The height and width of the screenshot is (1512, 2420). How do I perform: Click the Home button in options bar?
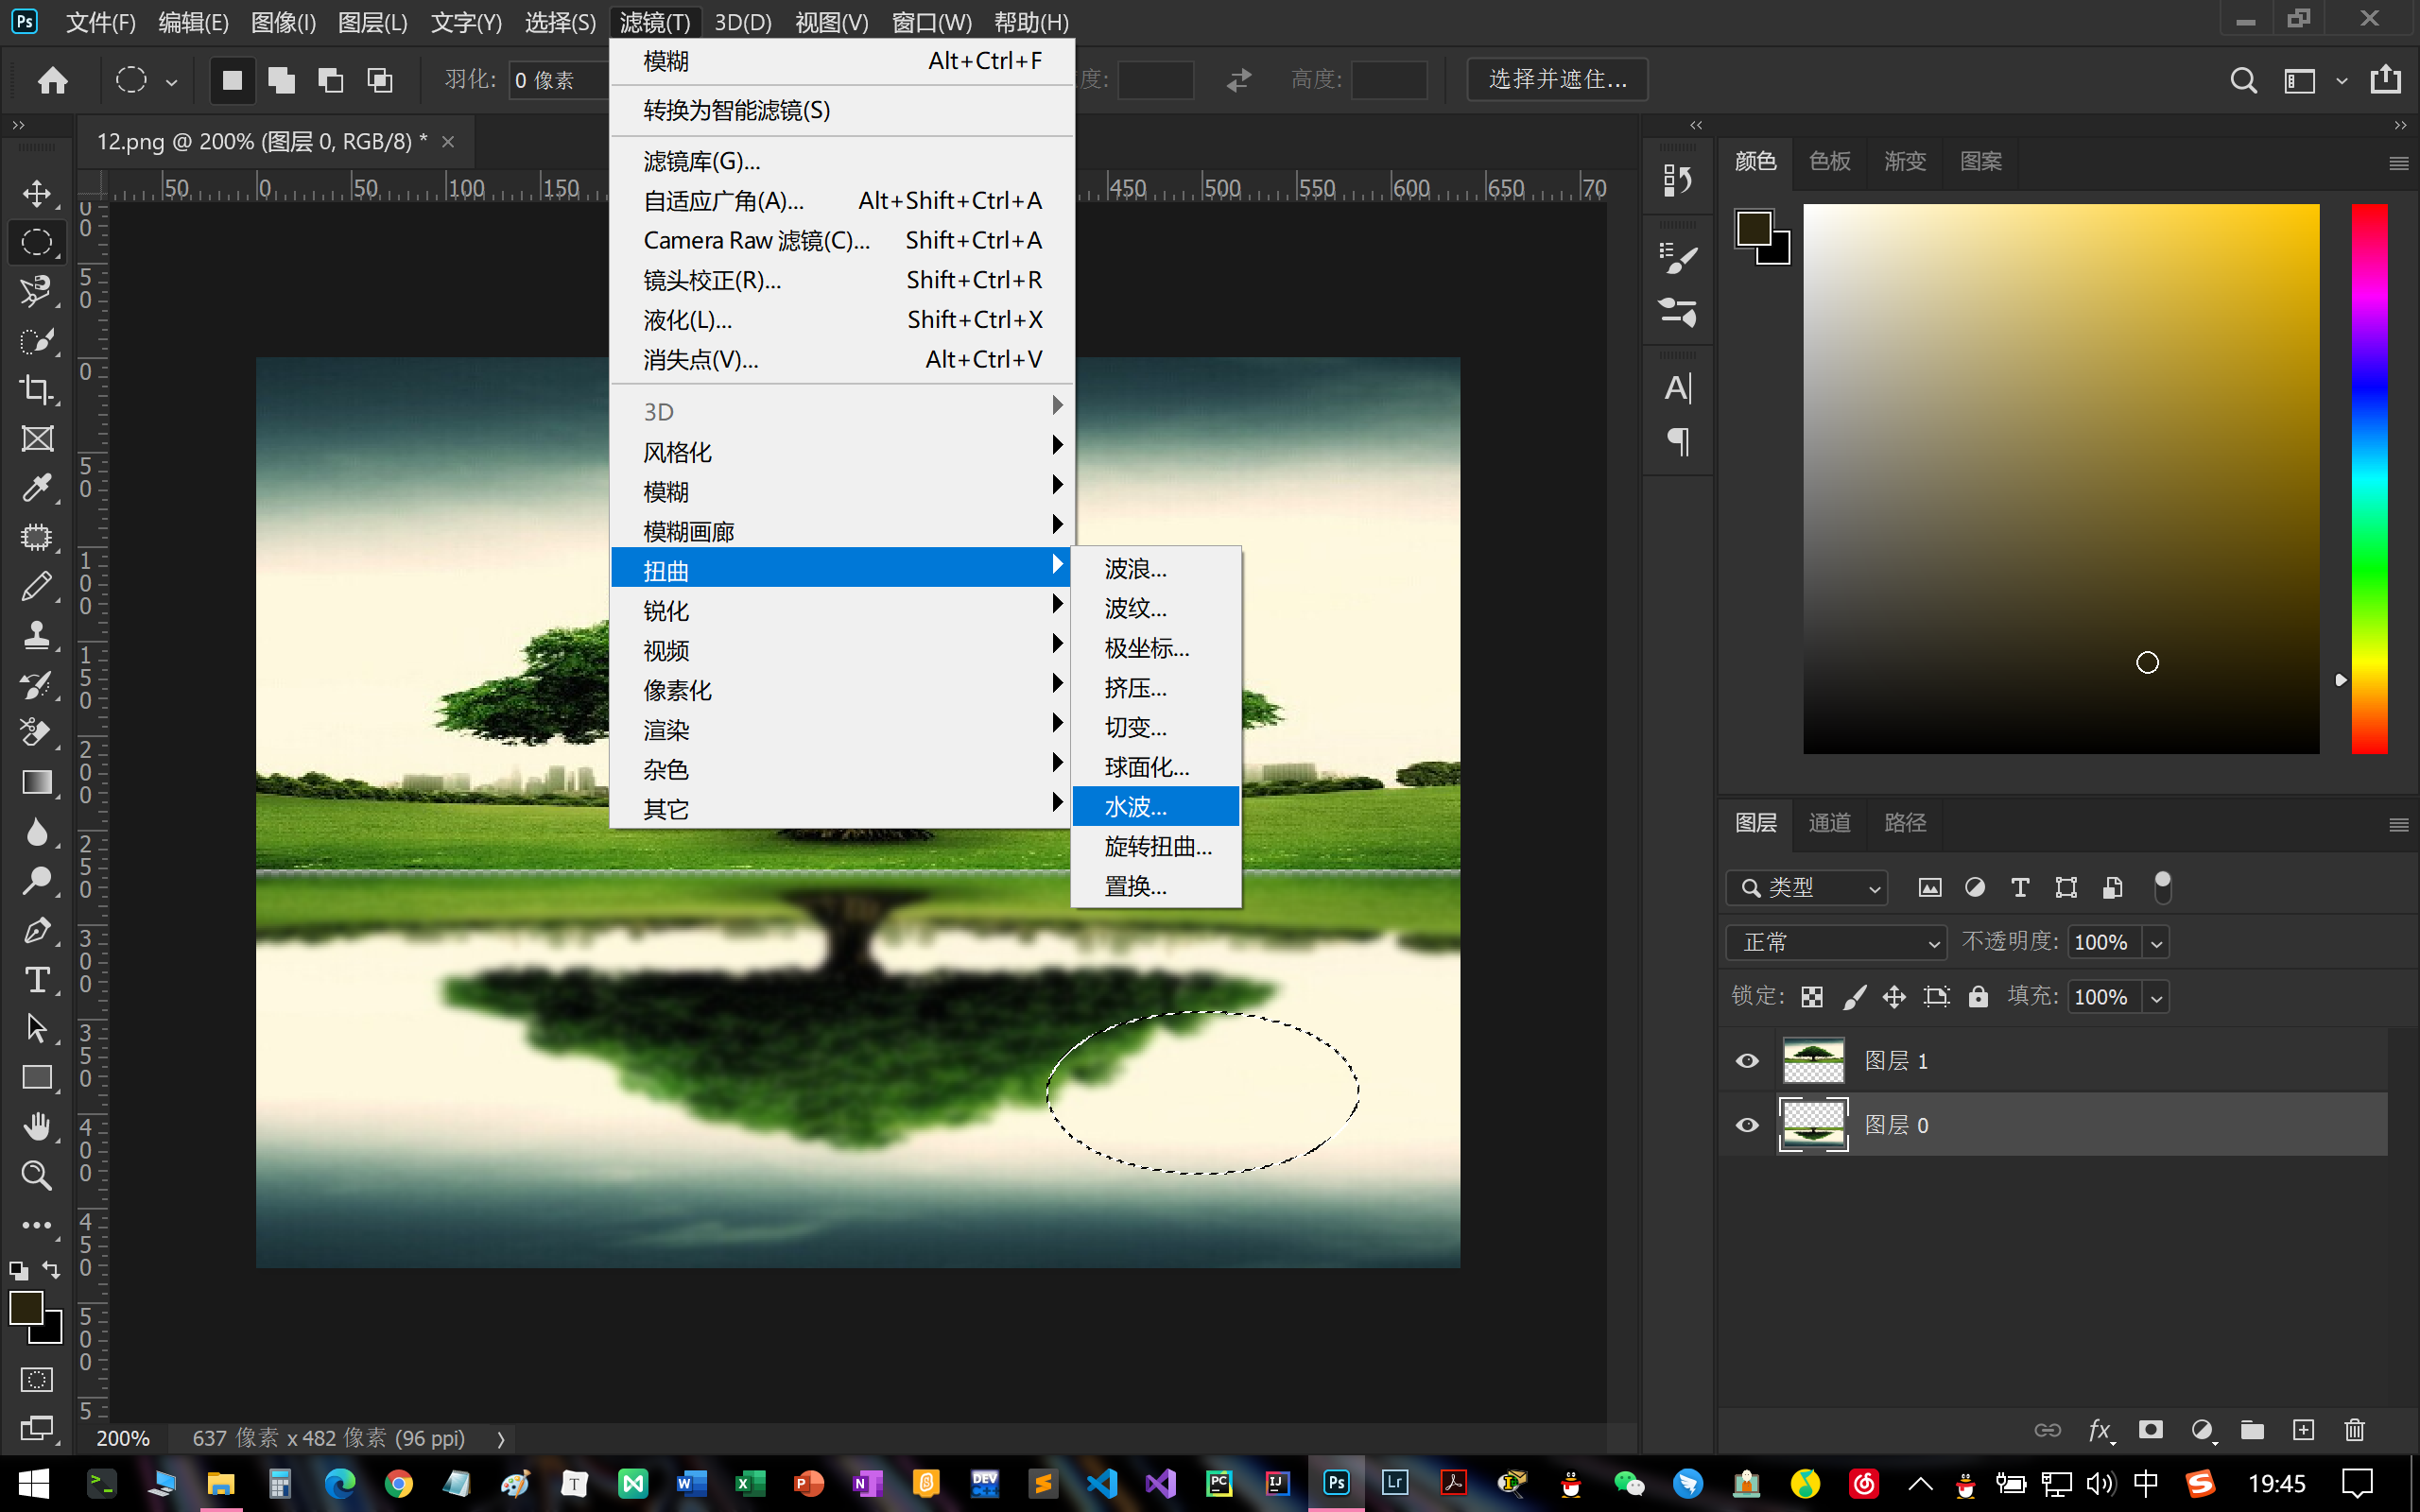[x=53, y=80]
